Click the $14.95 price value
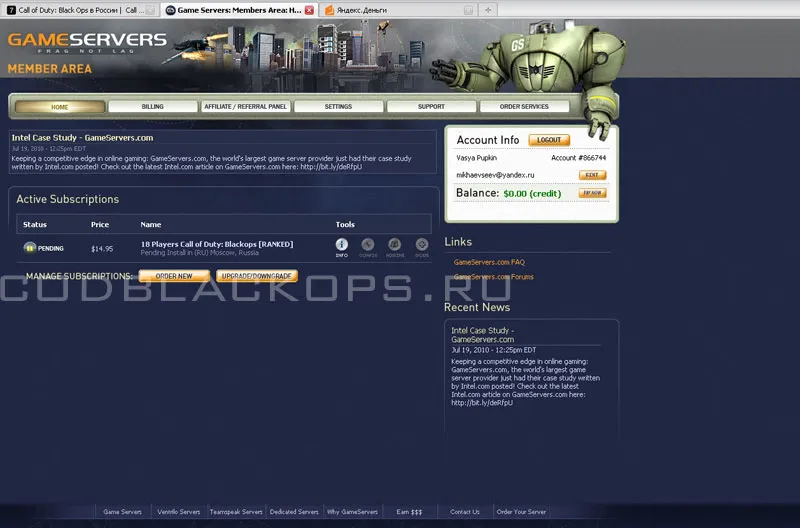 (102, 249)
